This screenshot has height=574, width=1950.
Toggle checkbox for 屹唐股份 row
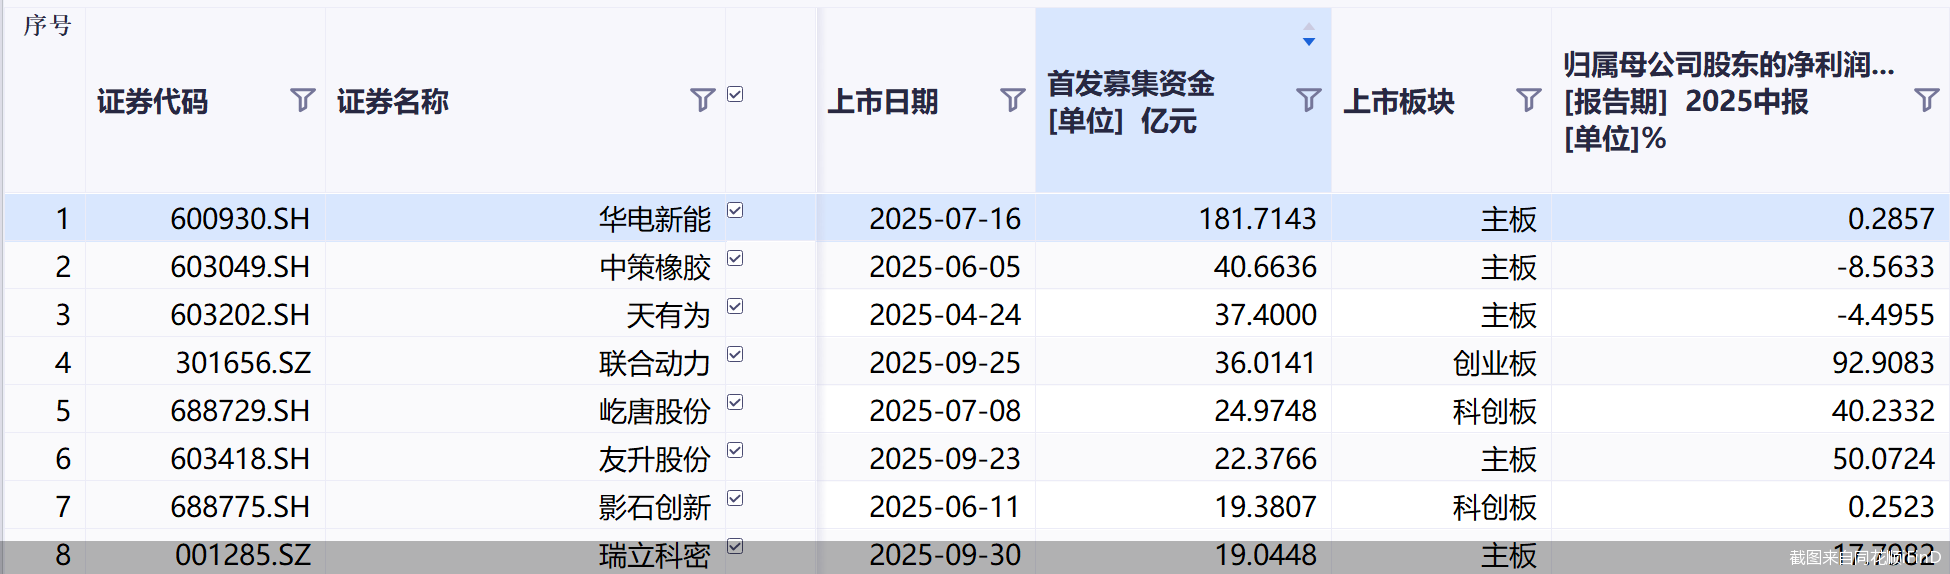[x=735, y=403]
